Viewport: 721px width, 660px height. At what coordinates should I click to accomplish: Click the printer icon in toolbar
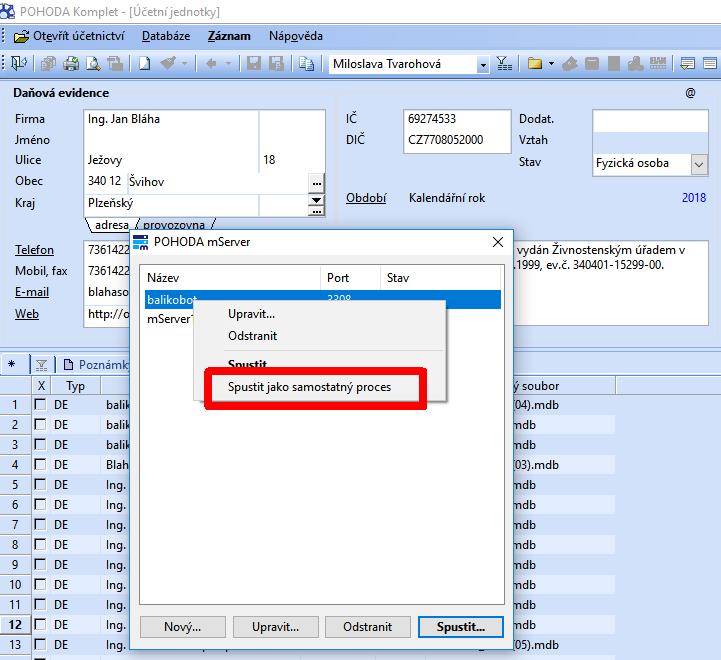coord(71,63)
